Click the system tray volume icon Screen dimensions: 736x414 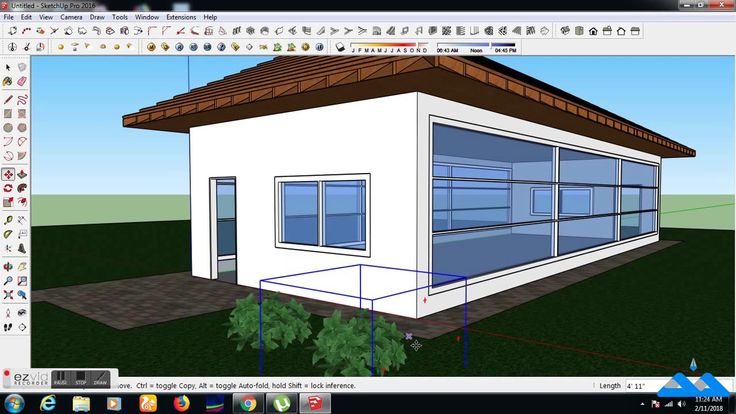pyautogui.click(x=682, y=404)
